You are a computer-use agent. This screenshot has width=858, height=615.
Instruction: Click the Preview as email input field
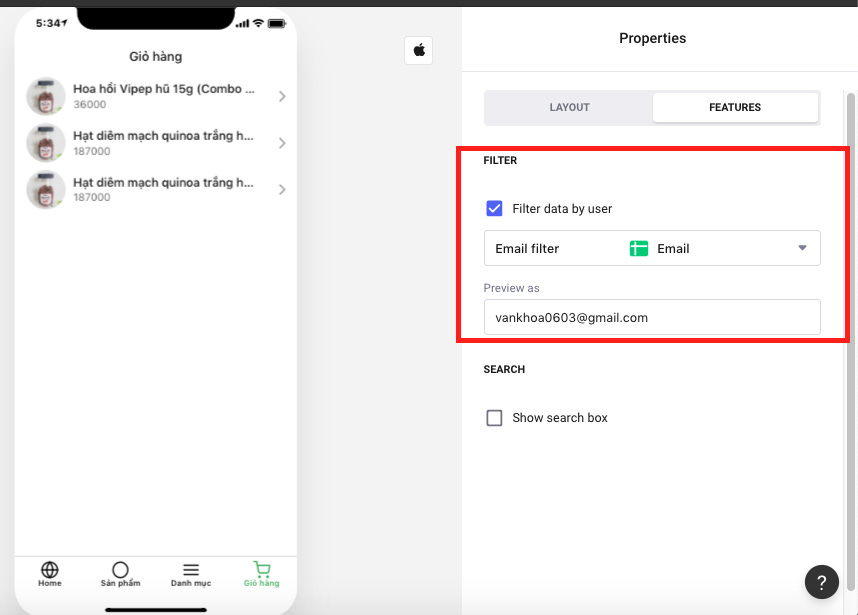652,317
